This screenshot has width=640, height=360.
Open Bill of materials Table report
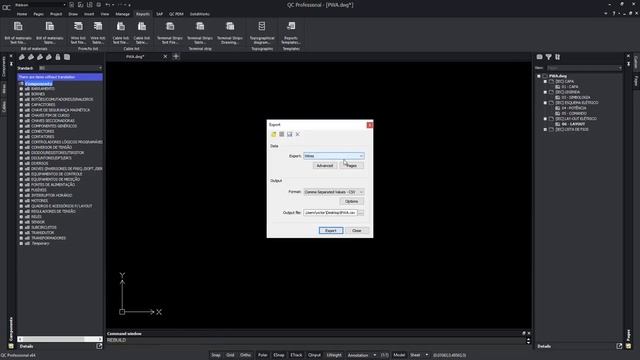coord(50,32)
